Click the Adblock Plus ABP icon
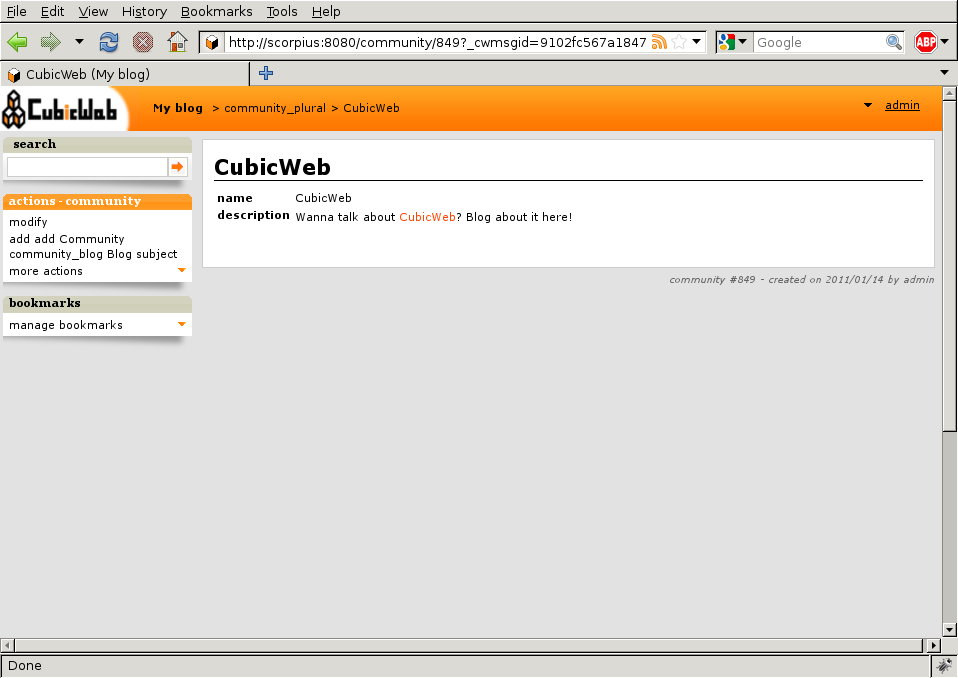This screenshot has height=678, width=958. pos(926,42)
